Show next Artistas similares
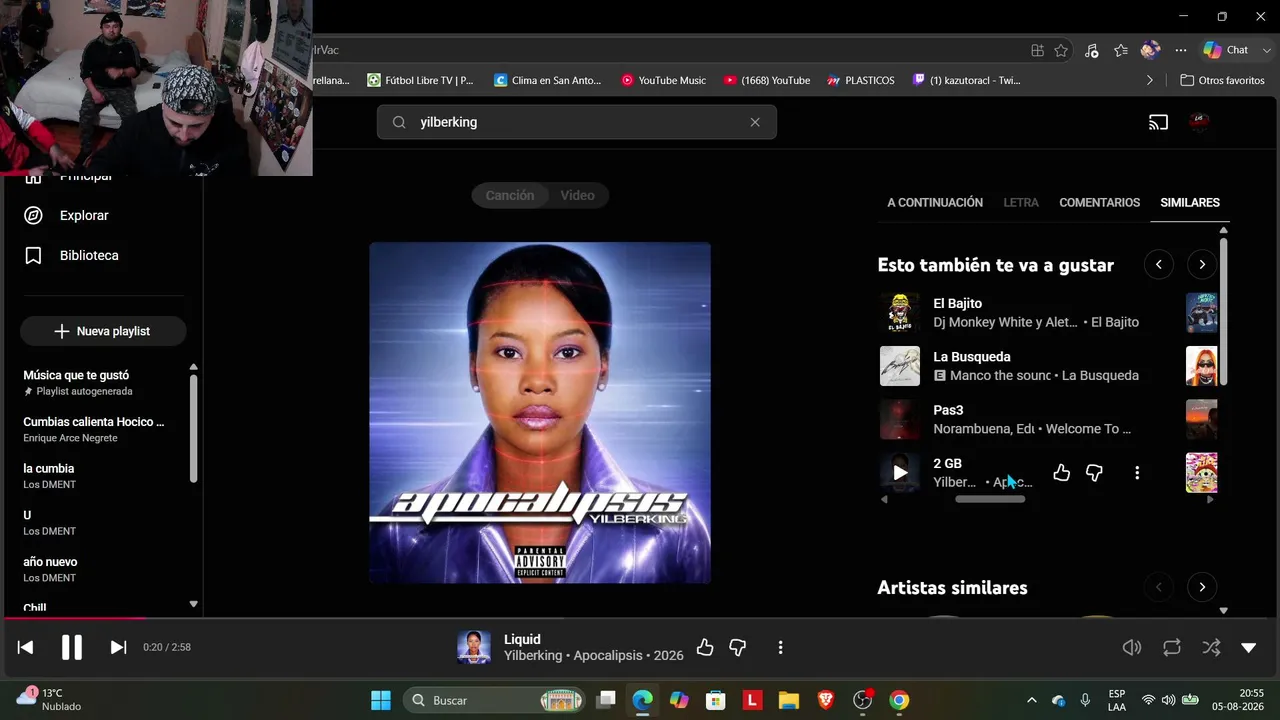 pos(1202,587)
